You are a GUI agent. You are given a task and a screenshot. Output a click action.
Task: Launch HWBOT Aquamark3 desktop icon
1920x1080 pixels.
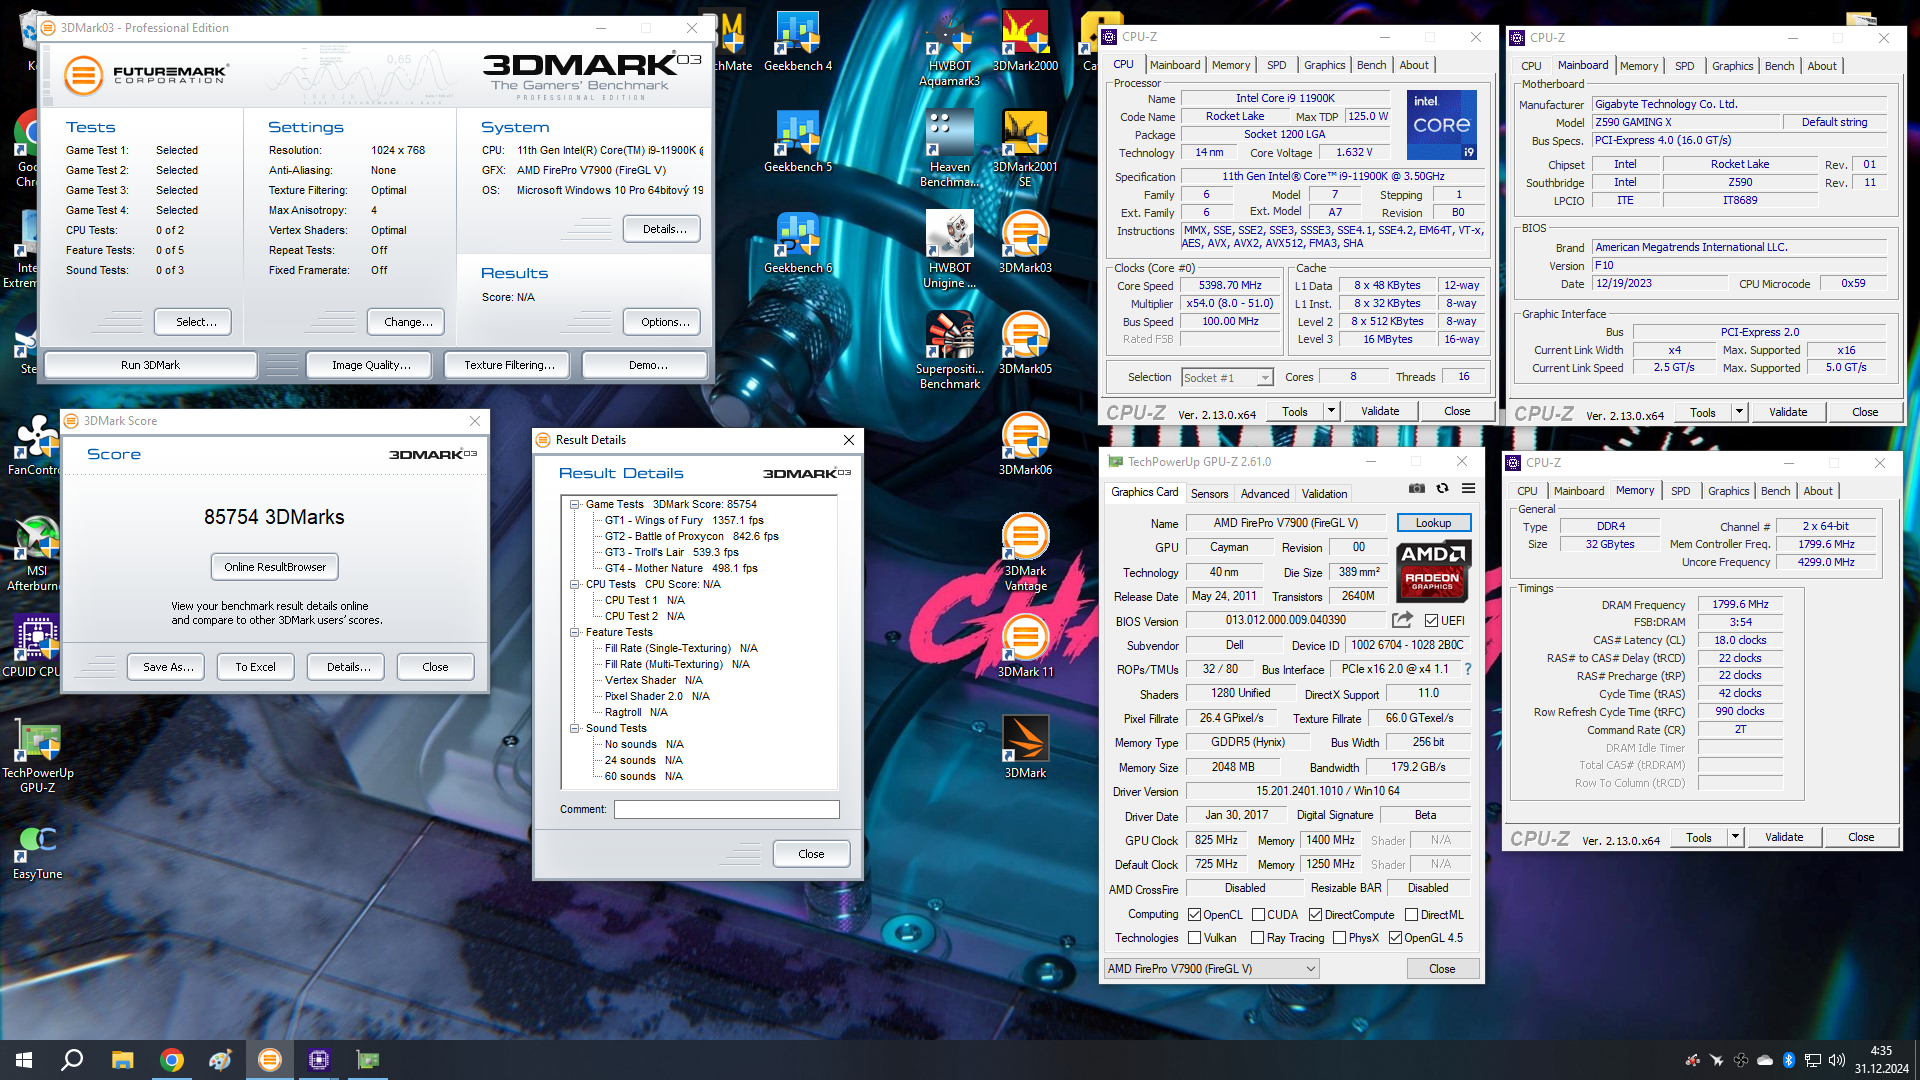coord(949,49)
